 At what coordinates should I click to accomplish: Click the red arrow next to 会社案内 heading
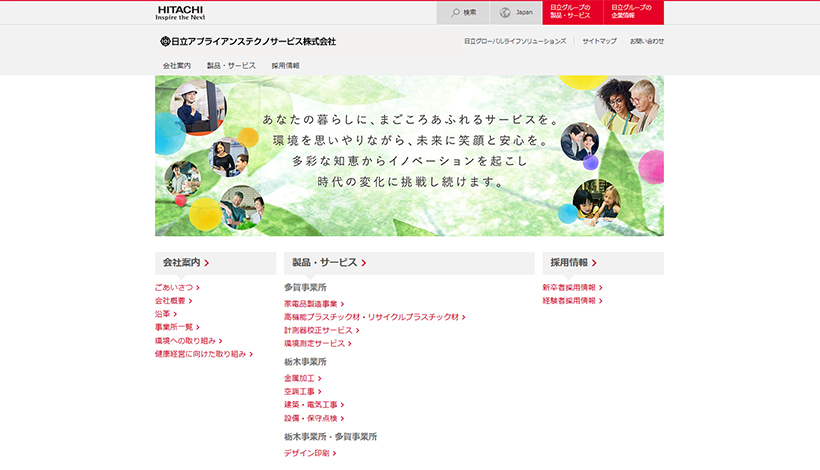pos(207,263)
